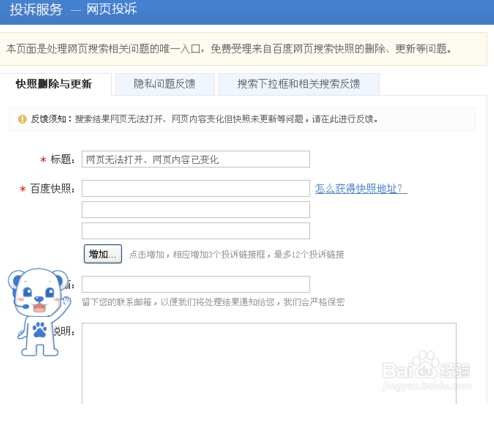Screen dimensions: 494x430
Task: Click the 标题 field label
Action: tap(63, 159)
